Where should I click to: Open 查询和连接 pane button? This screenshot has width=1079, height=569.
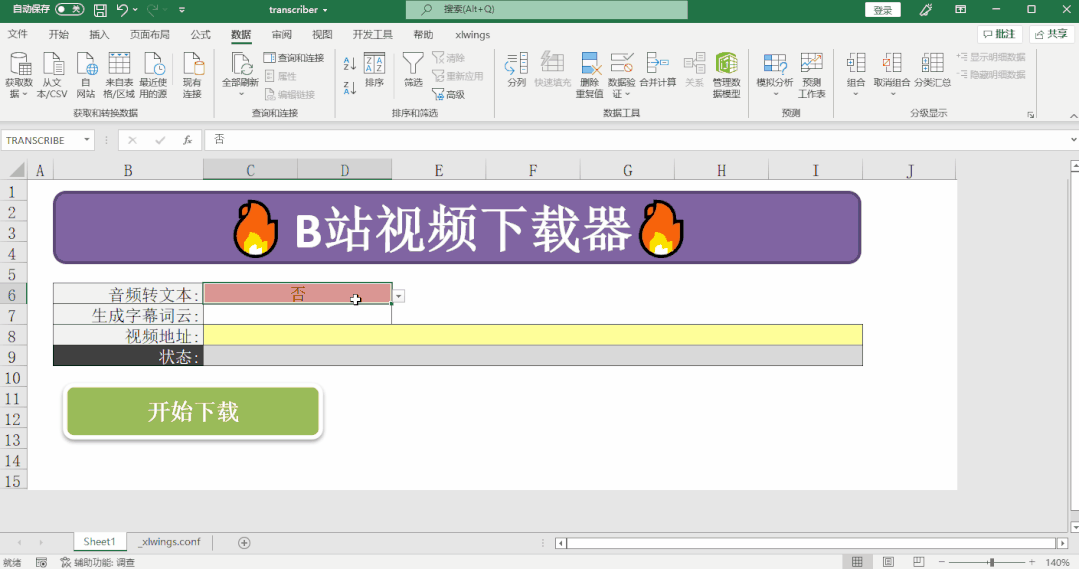point(294,58)
